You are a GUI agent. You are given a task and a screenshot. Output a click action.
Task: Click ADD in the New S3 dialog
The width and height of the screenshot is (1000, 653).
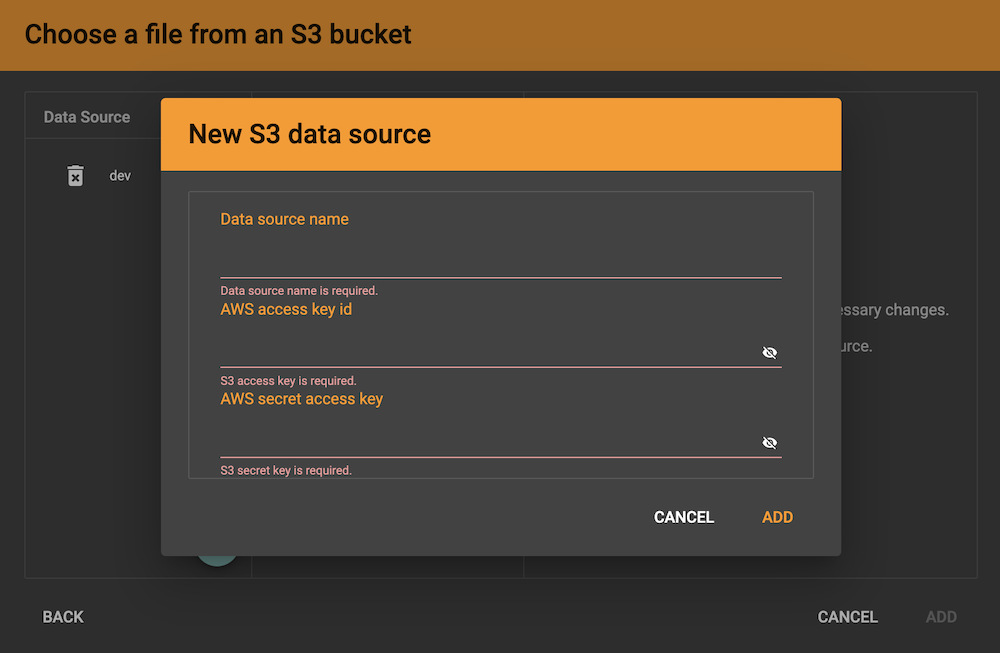click(777, 517)
